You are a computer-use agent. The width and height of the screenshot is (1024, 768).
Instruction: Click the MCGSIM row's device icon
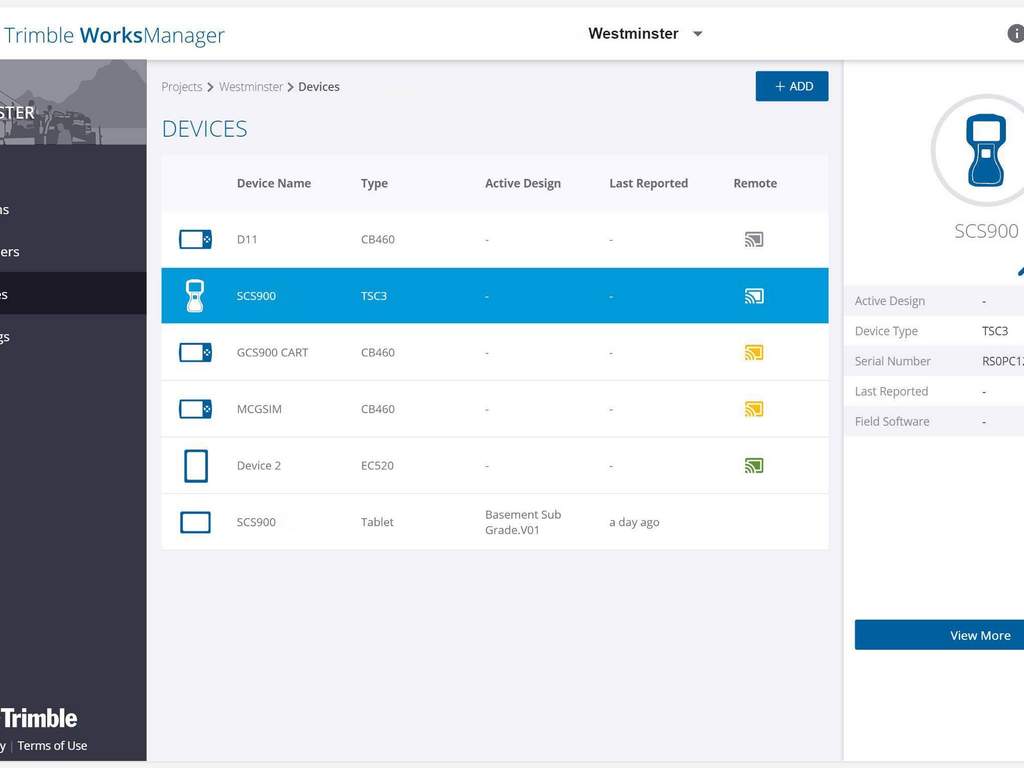(x=195, y=409)
